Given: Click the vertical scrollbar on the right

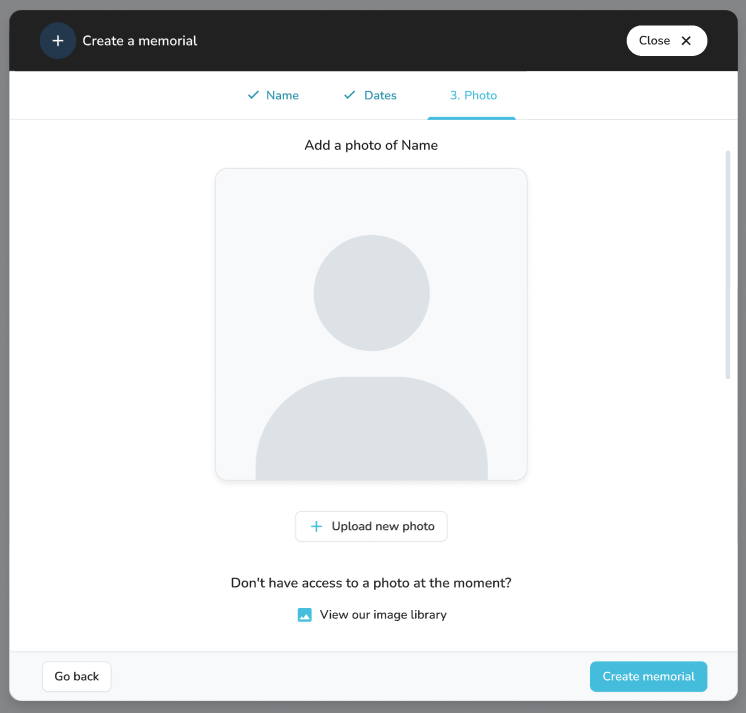Looking at the screenshot, I should click(727, 264).
